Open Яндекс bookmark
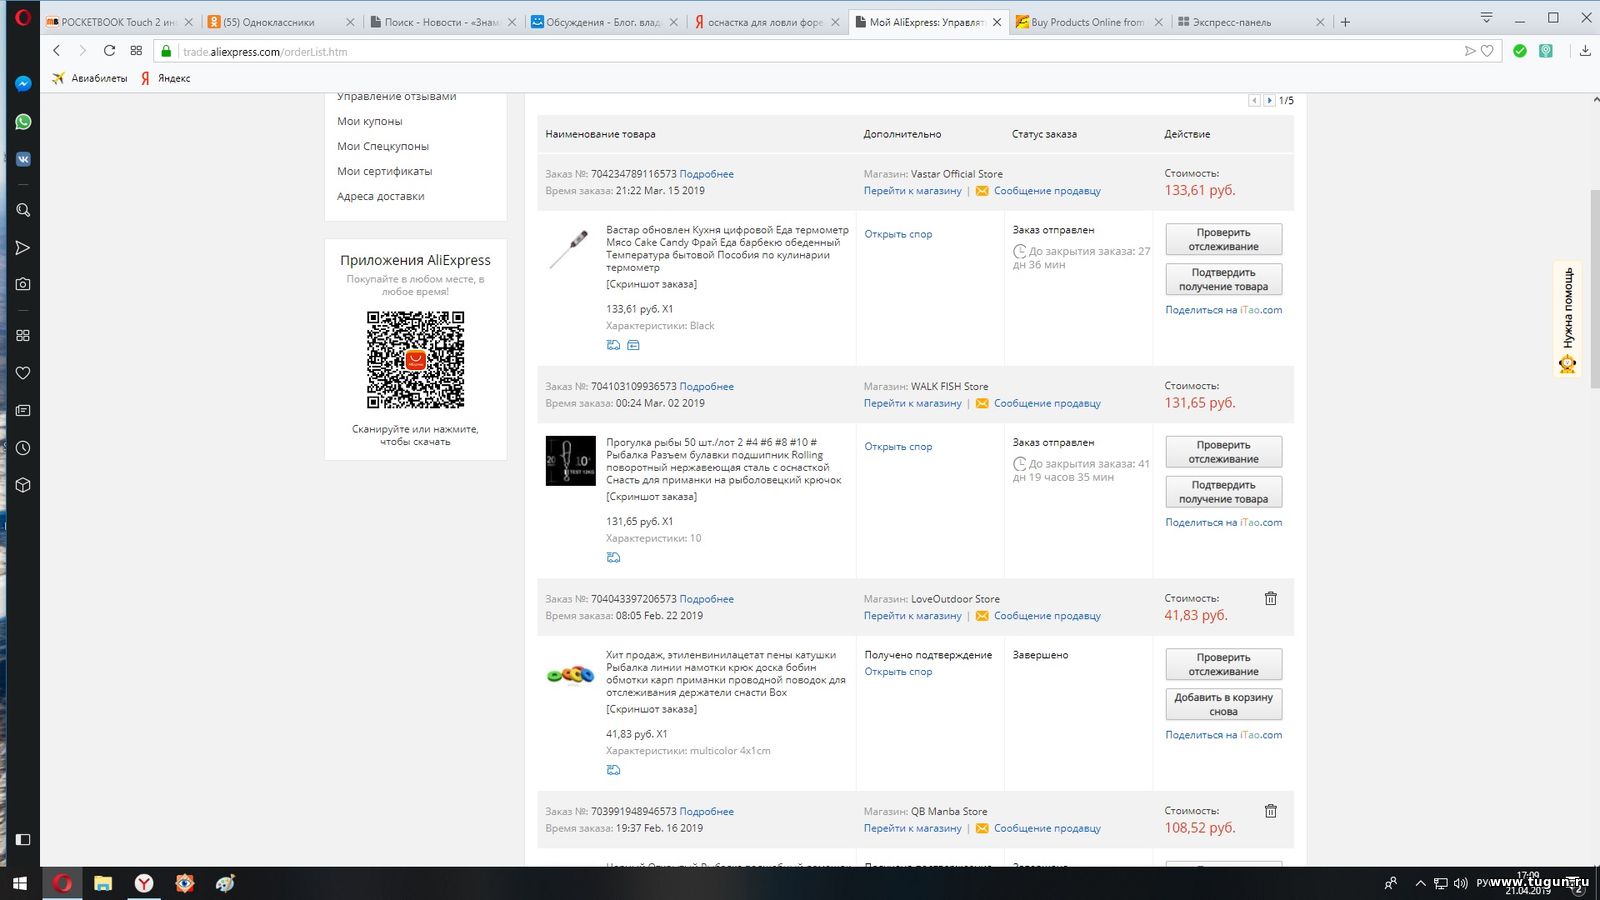The image size is (1600, 900). coord(165,78)
